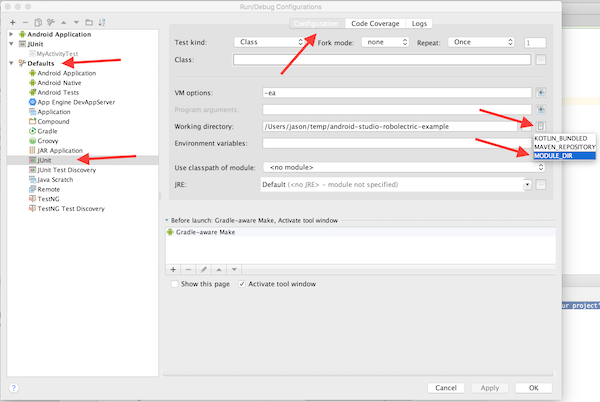The width and height of the screenshot is (600, 402).
Task: Open Test kind dropdown
Action: click(269, 42)
